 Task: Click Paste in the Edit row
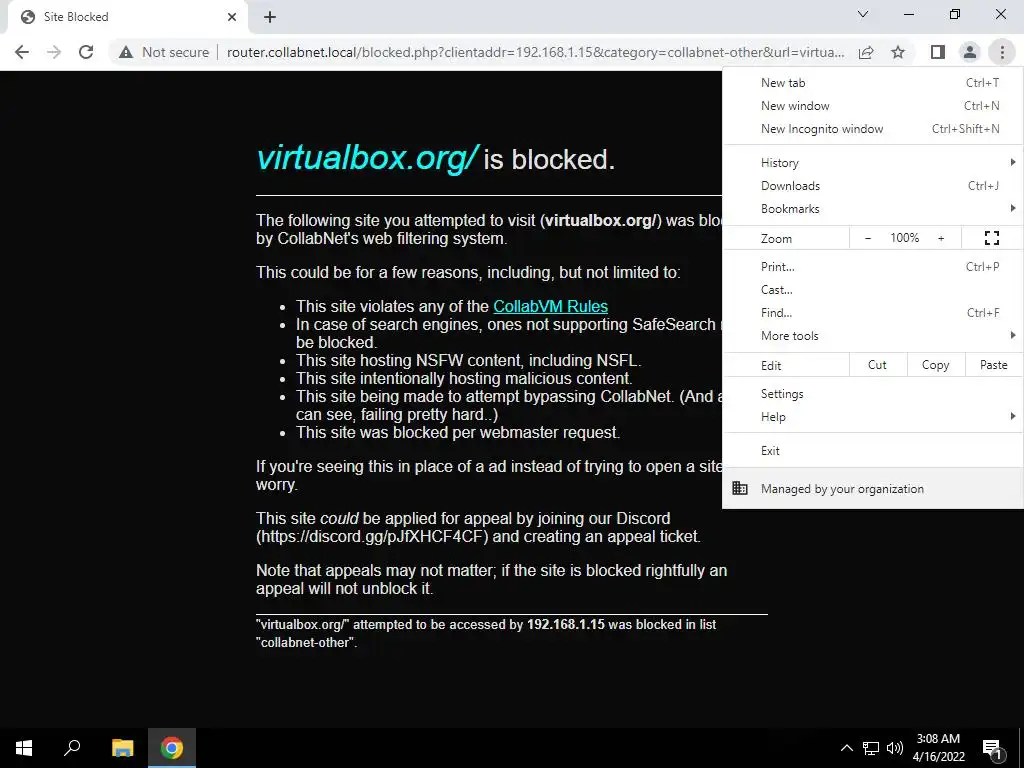(x=993, y=365)
